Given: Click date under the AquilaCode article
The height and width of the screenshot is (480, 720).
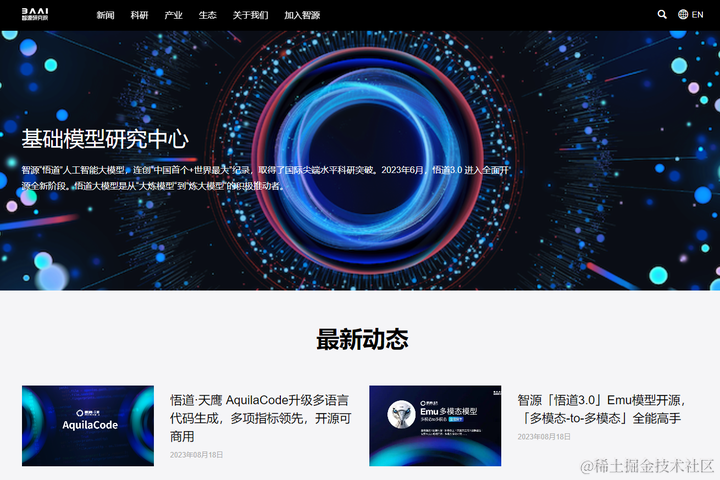Looking at the screenshot, I should point(196,455).
